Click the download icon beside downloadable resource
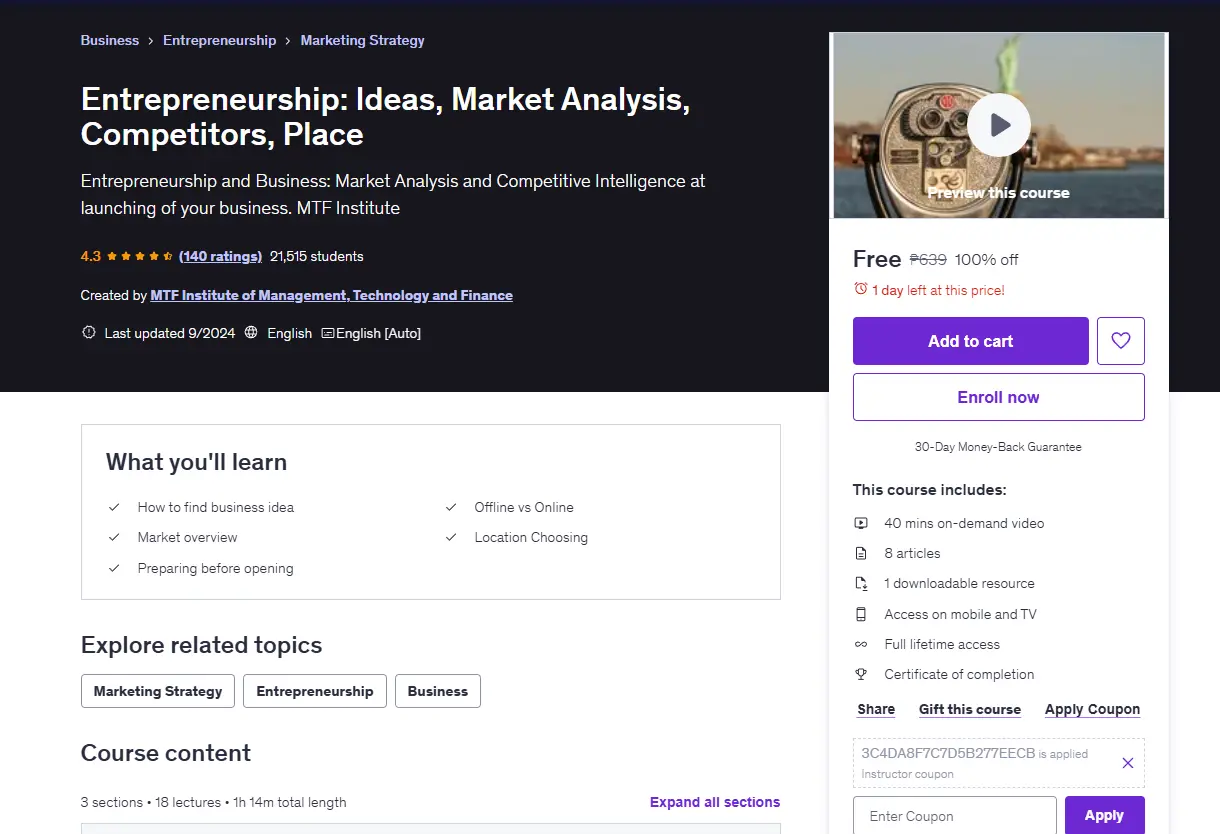 (861, 583)
